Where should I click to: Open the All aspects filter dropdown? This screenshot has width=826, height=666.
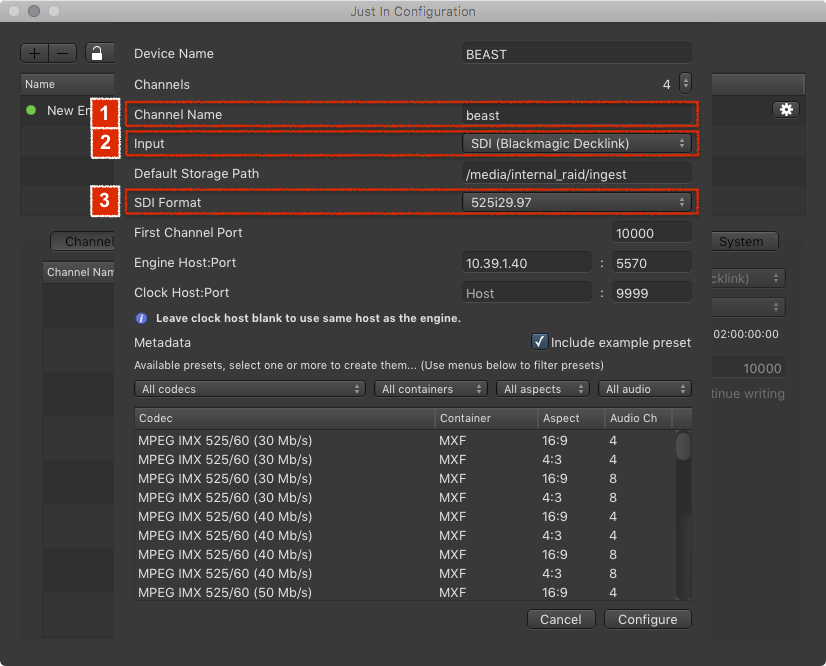(543, 389)
